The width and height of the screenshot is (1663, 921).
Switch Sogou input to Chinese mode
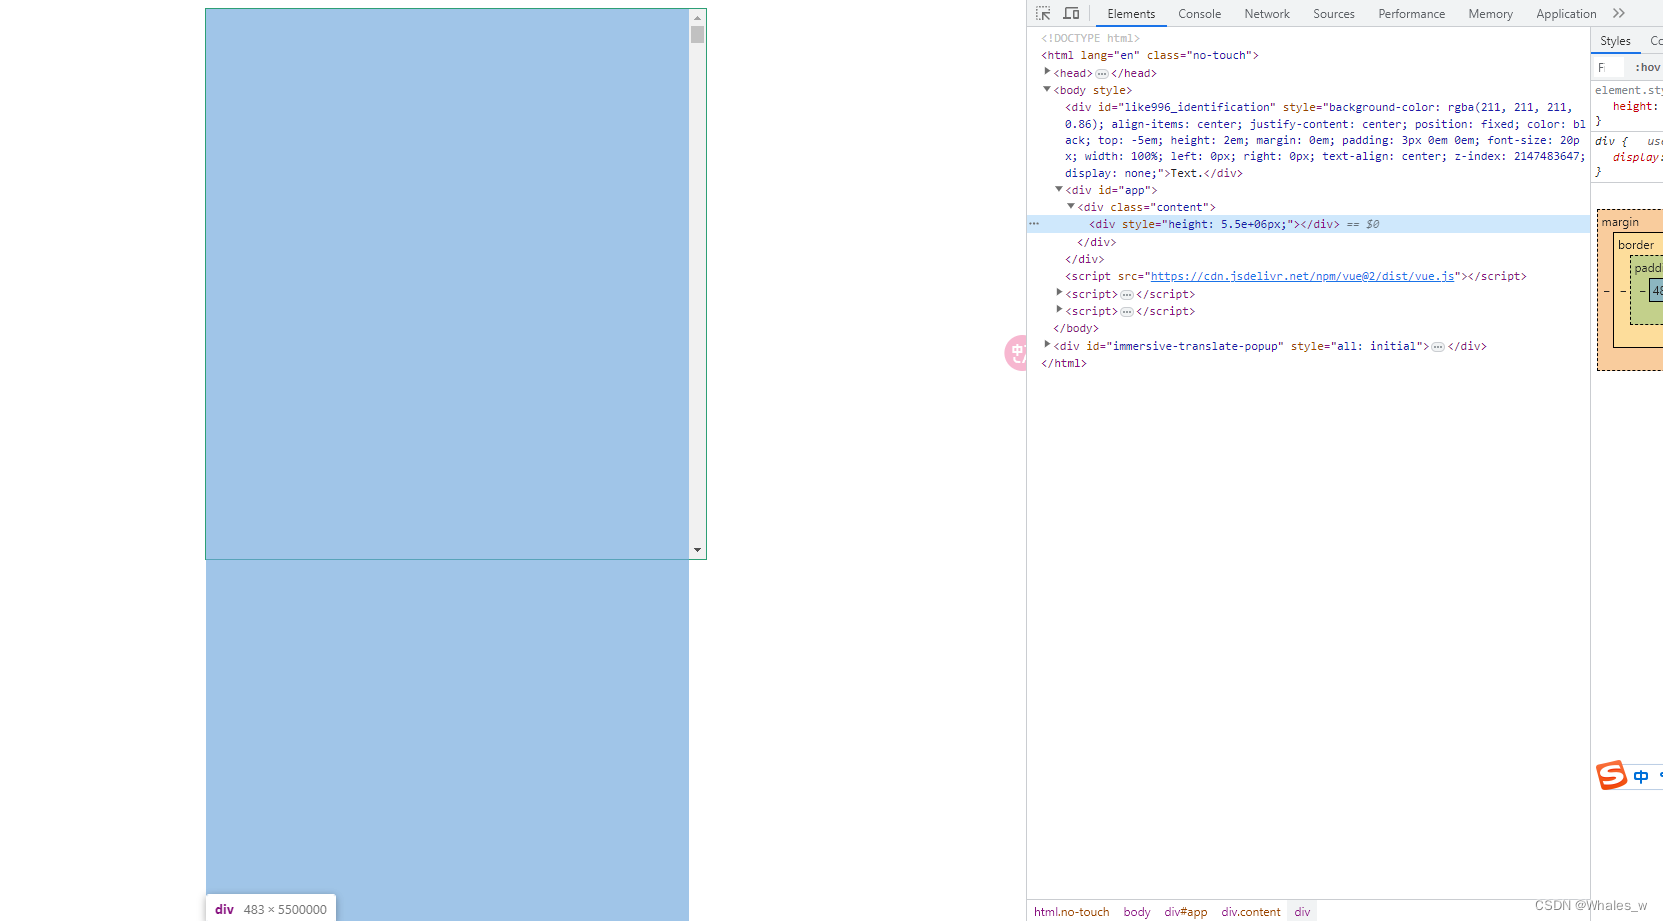(1641, 776)
